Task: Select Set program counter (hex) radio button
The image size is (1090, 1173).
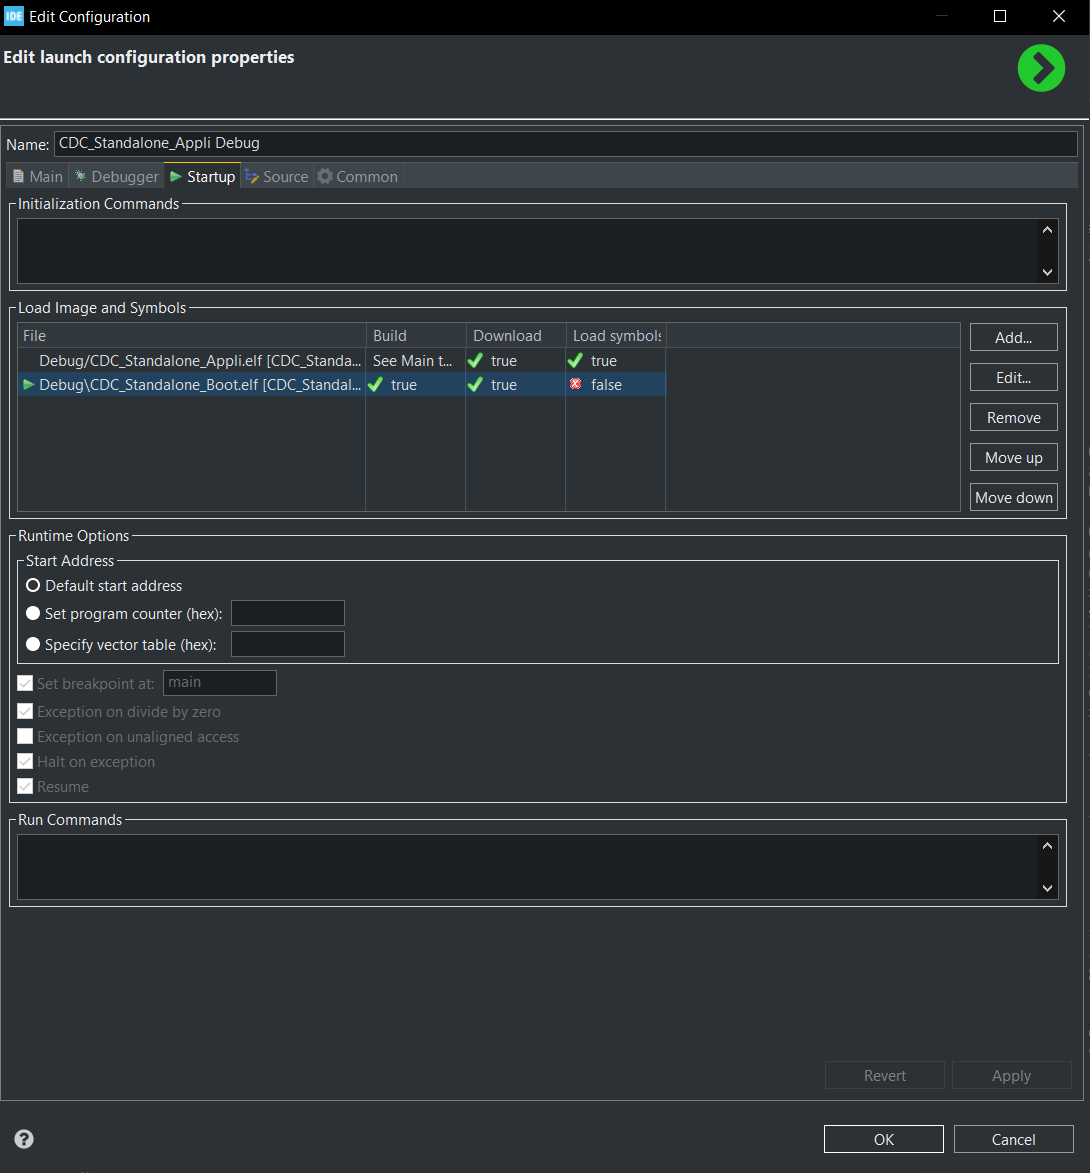Action: click(x=33, y=614)
